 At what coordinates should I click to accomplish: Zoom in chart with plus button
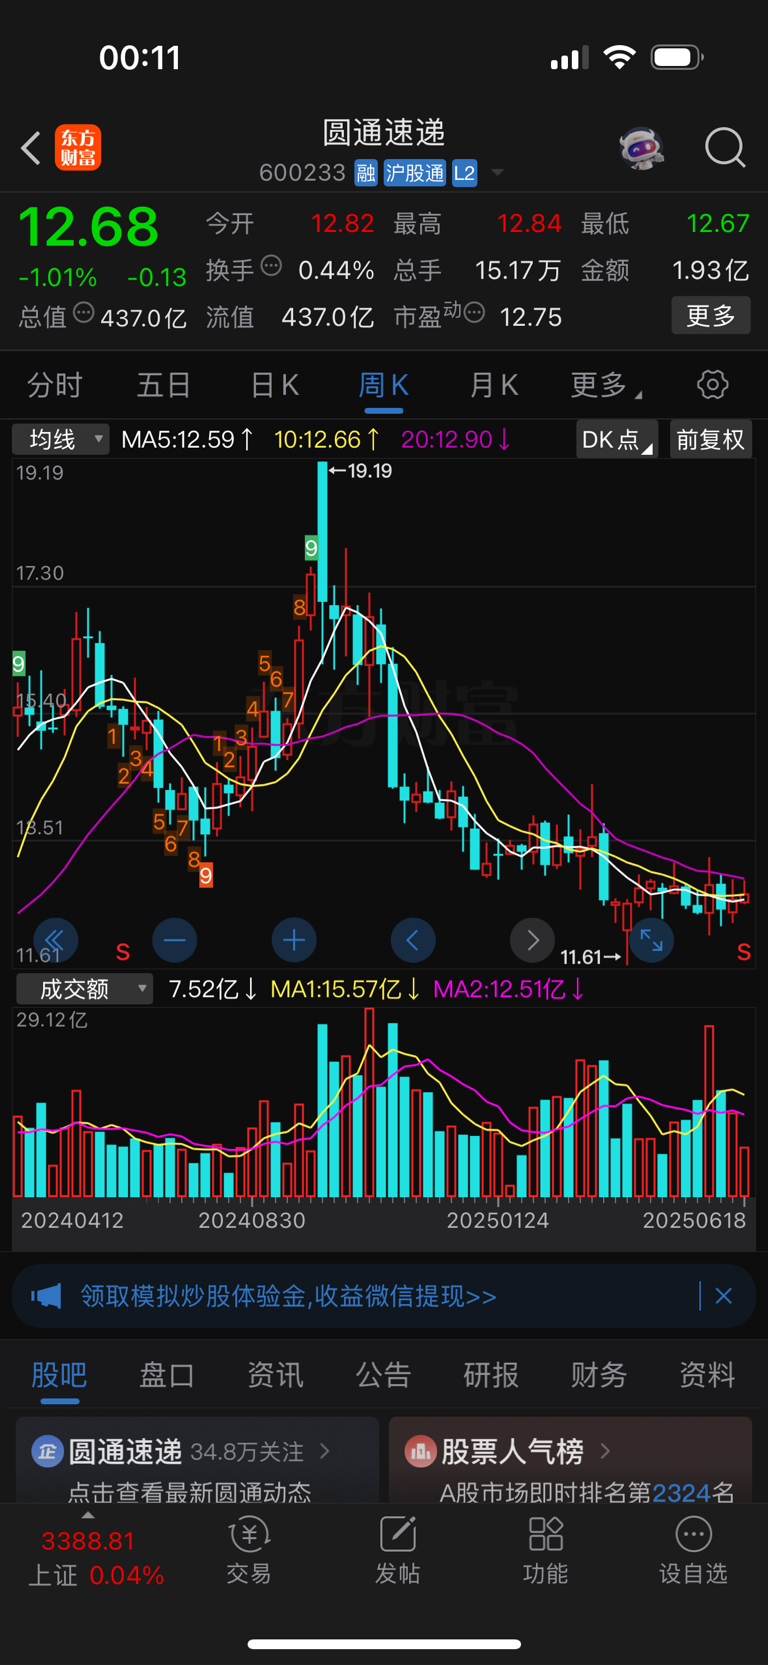click(294, 940)
